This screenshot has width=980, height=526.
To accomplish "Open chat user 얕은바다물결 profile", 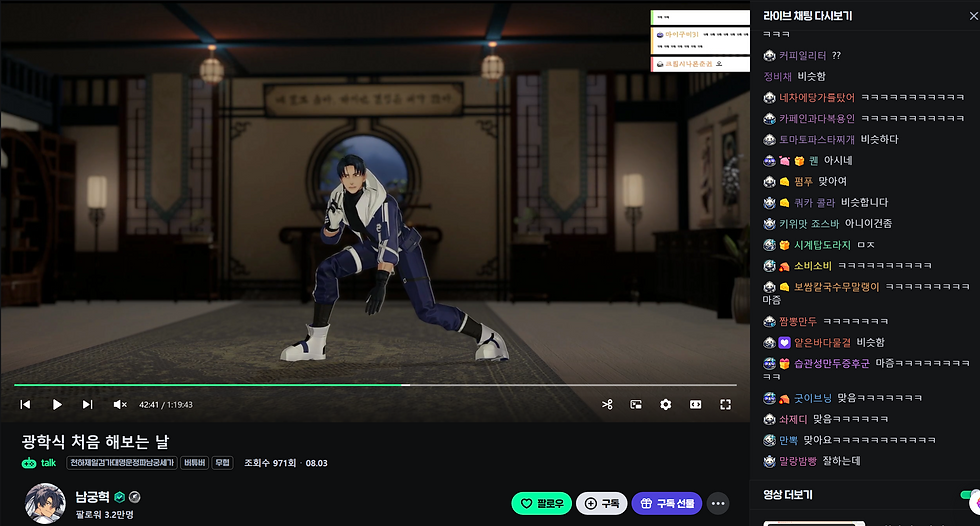I will [822, 342].
